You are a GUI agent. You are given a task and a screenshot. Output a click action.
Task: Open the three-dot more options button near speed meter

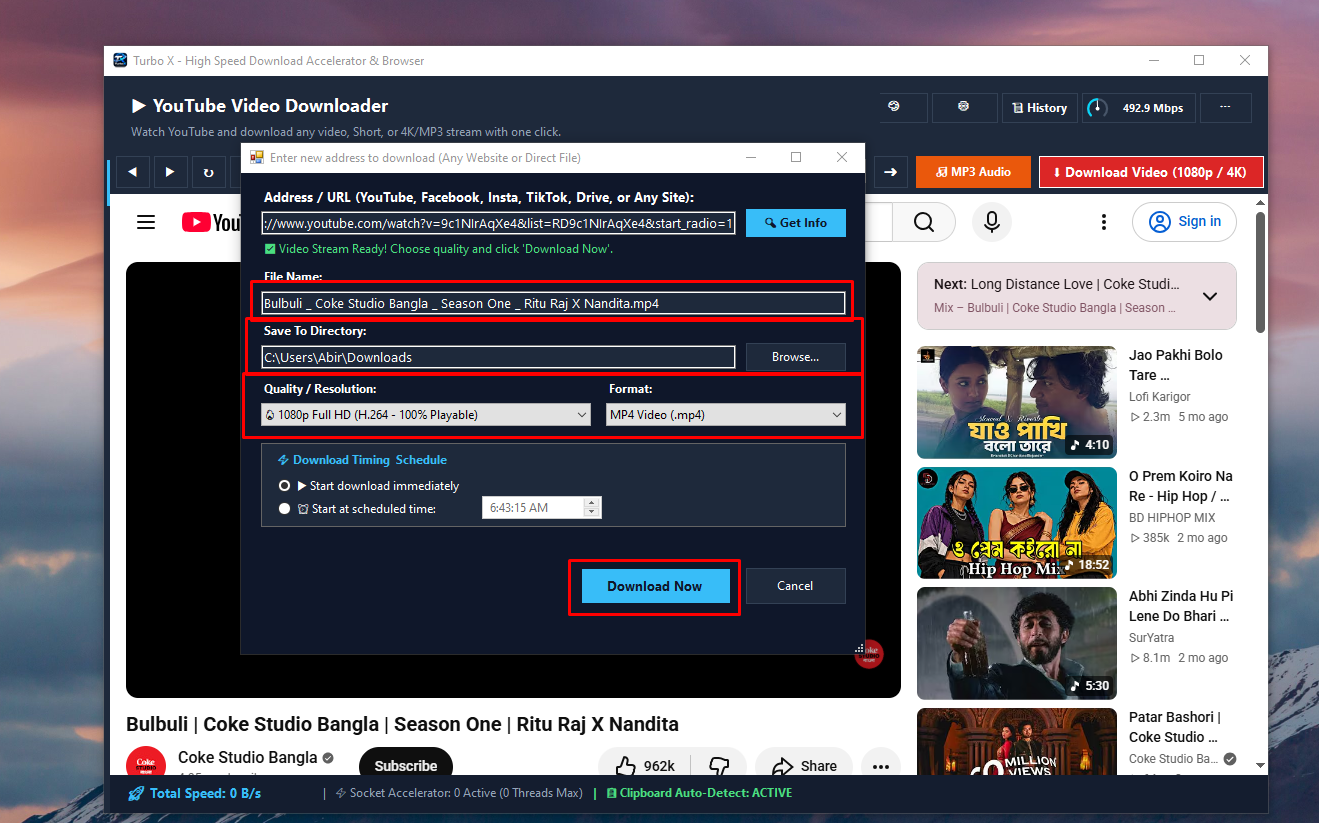click(1226, 108)
